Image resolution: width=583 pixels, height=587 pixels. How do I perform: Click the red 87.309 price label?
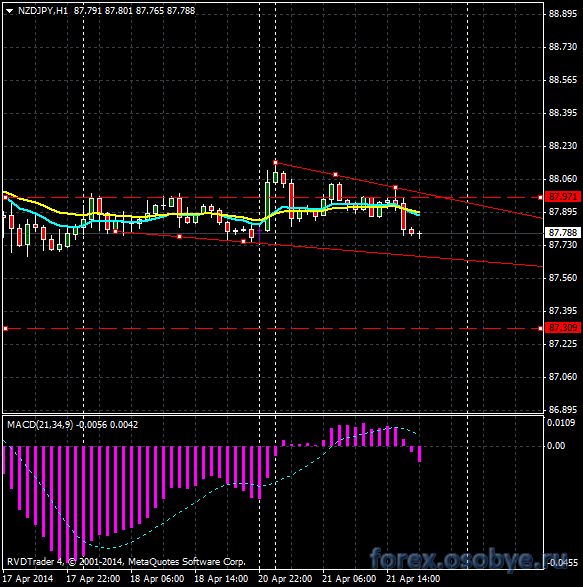(563, 328)
